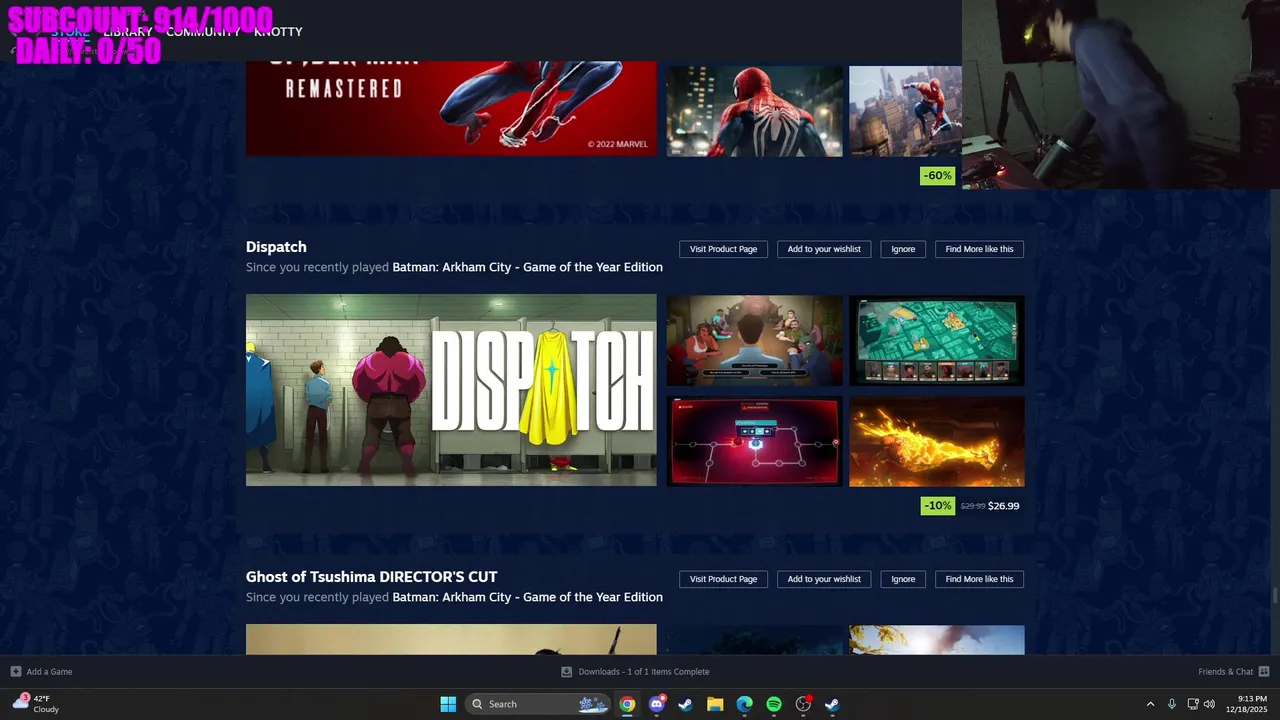The height and width of the screenshot is (720, 1280).
Task: Open Ghost of Tsushima DIRECTOR'S CUT title
Action: click(x=371, y=577)
